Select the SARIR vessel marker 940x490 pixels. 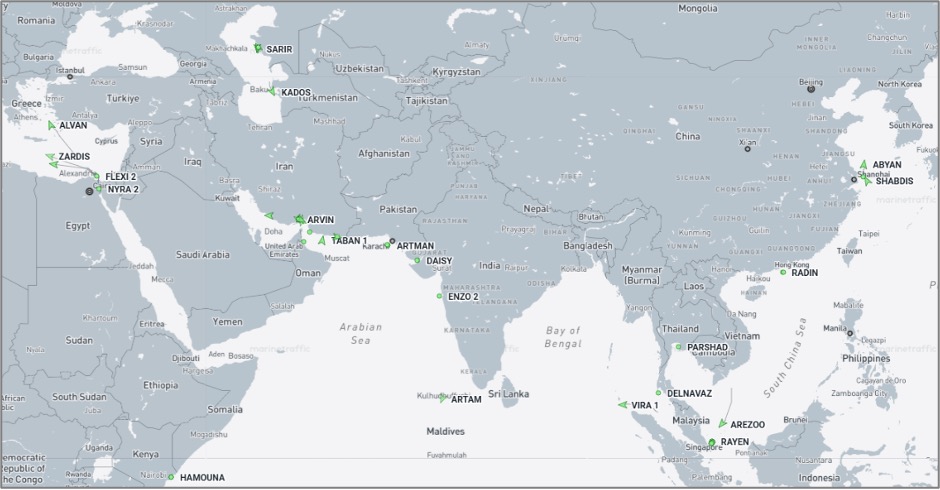[x=258, y=49]
